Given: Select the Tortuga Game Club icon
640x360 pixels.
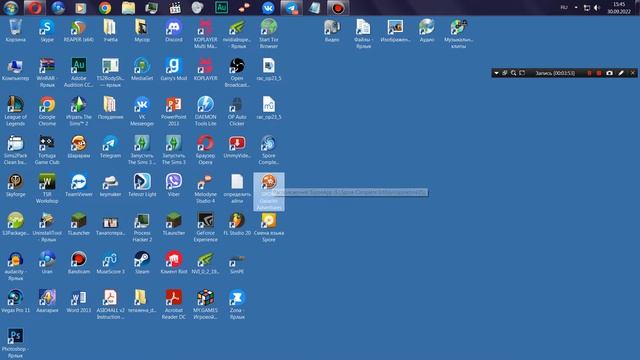Looking at the screenshot, I should tap(47, 150).
